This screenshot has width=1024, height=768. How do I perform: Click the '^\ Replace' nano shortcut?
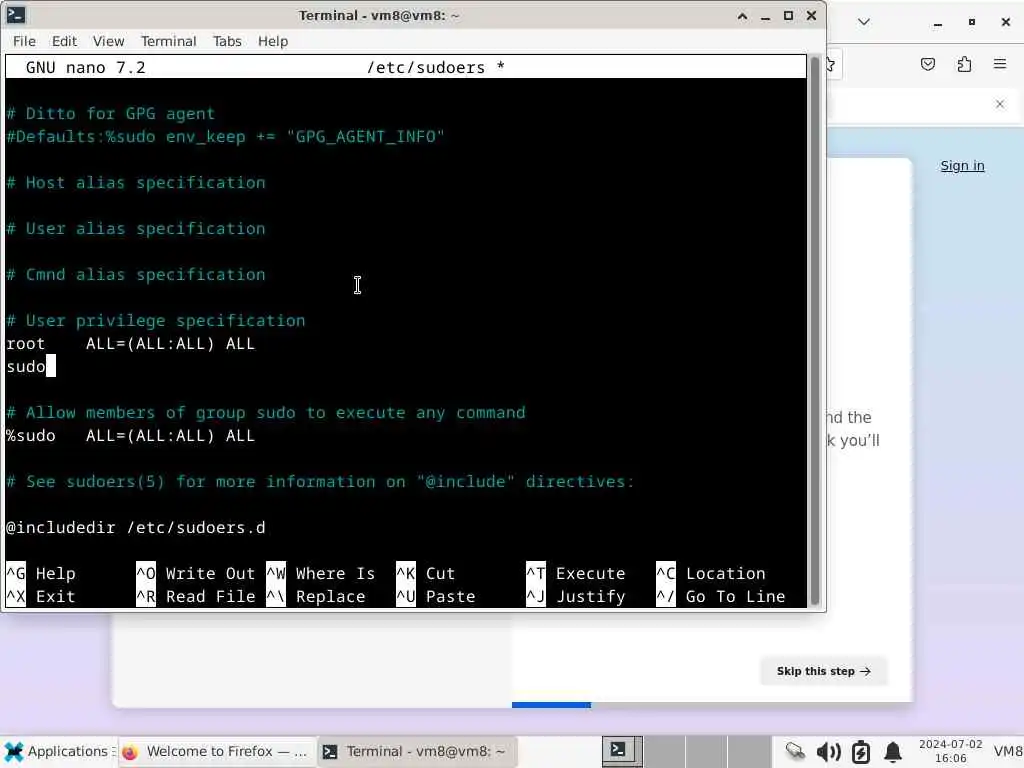click(315, 596)
